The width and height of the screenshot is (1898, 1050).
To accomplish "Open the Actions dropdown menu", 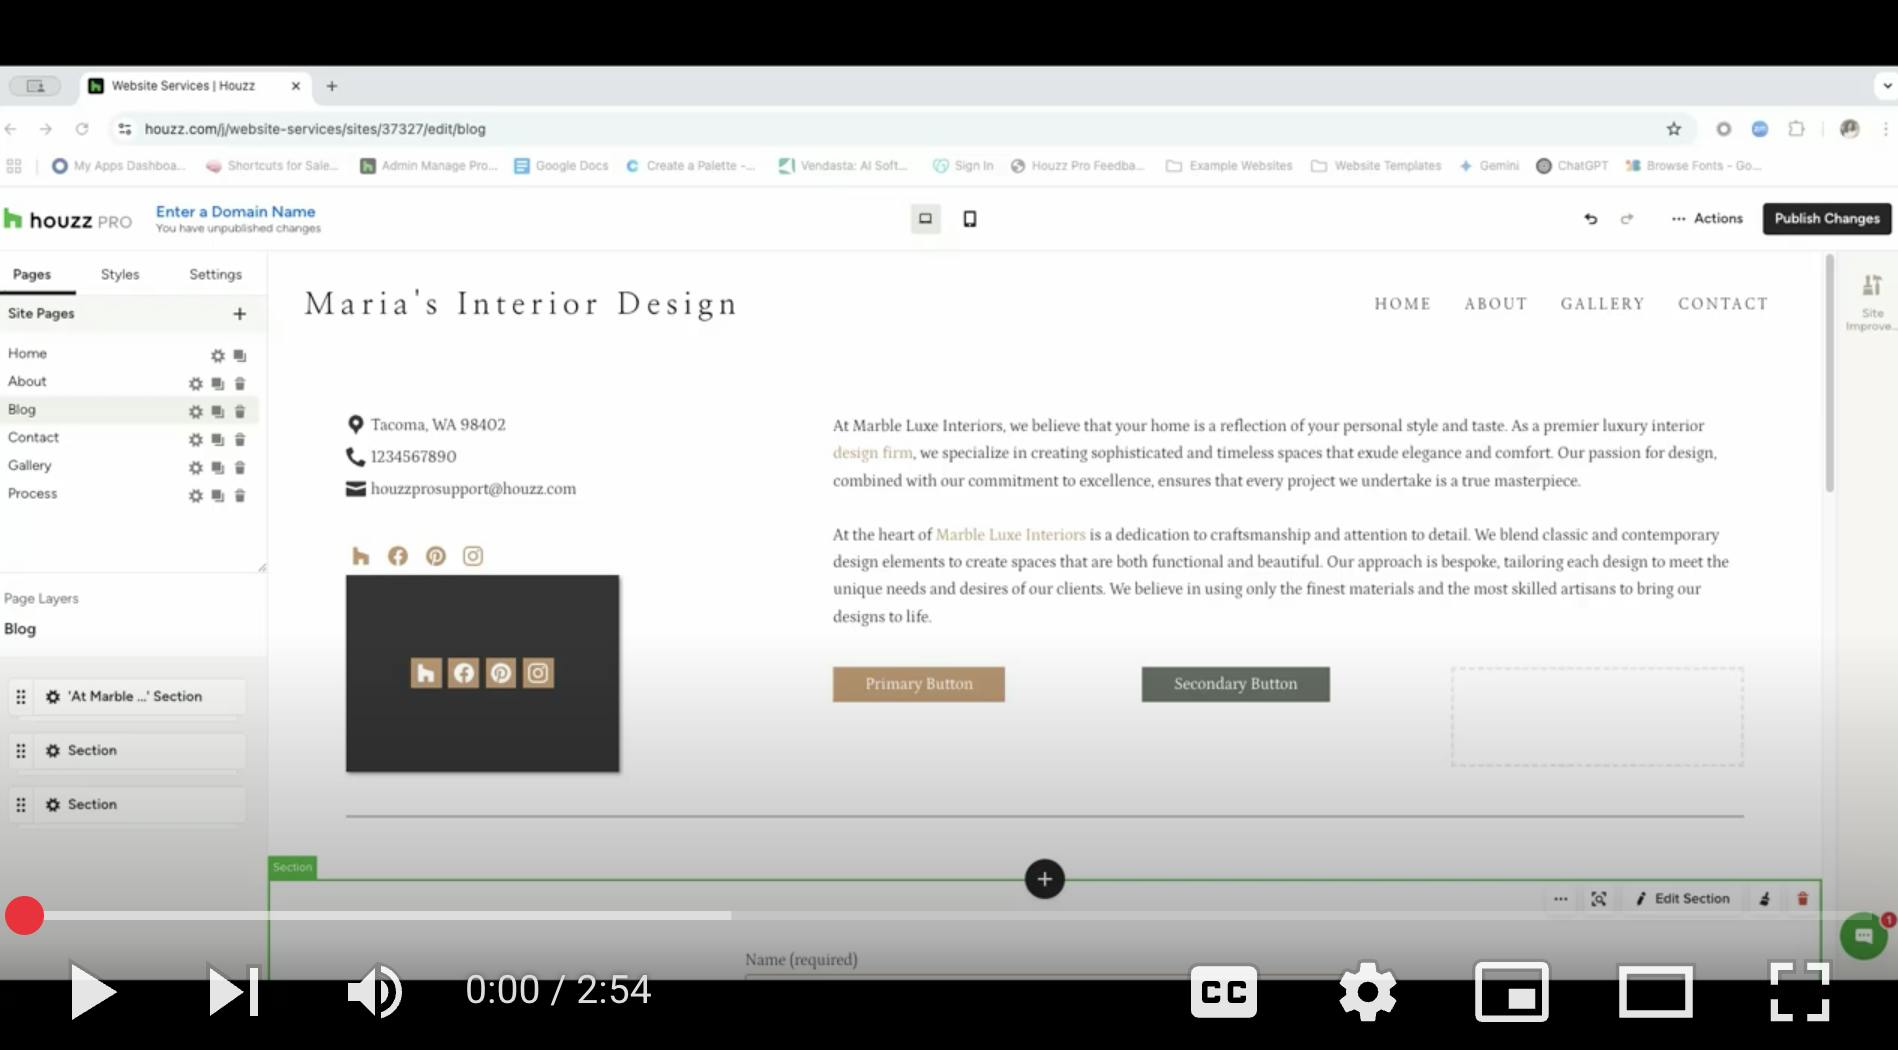I will [1707, 219].
